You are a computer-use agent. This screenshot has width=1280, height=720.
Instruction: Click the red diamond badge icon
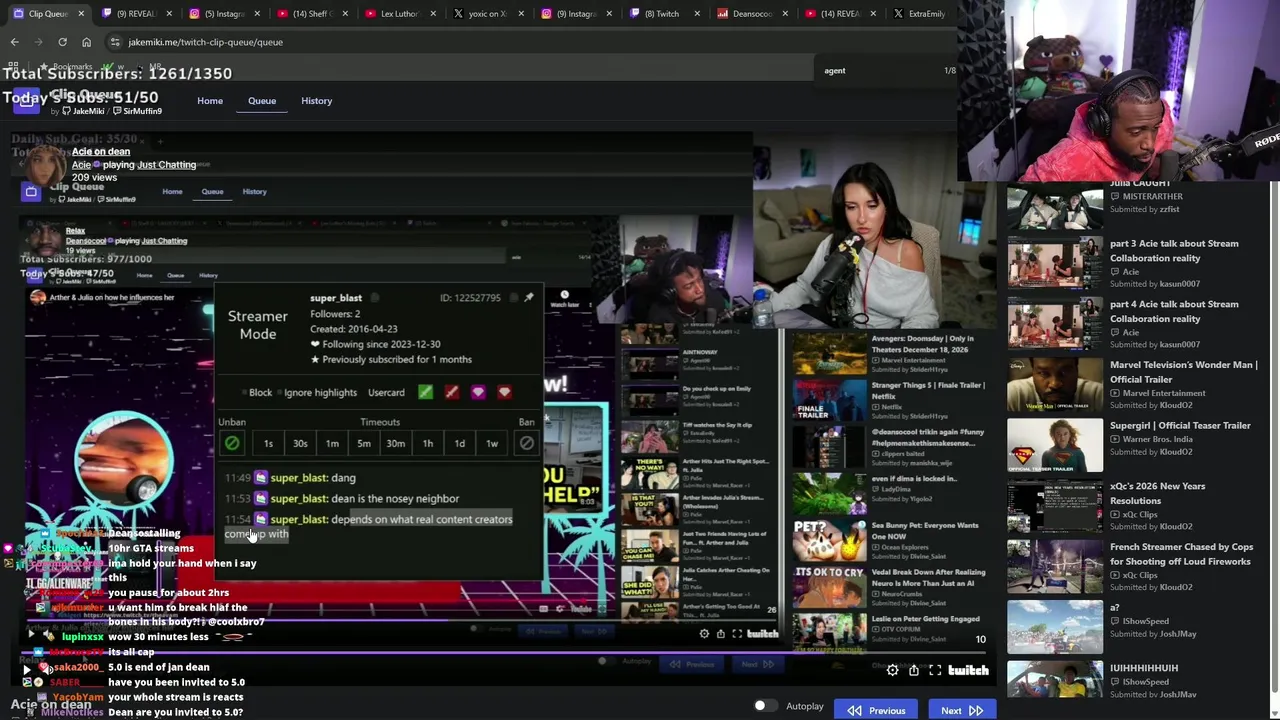[x=504, y=392]
